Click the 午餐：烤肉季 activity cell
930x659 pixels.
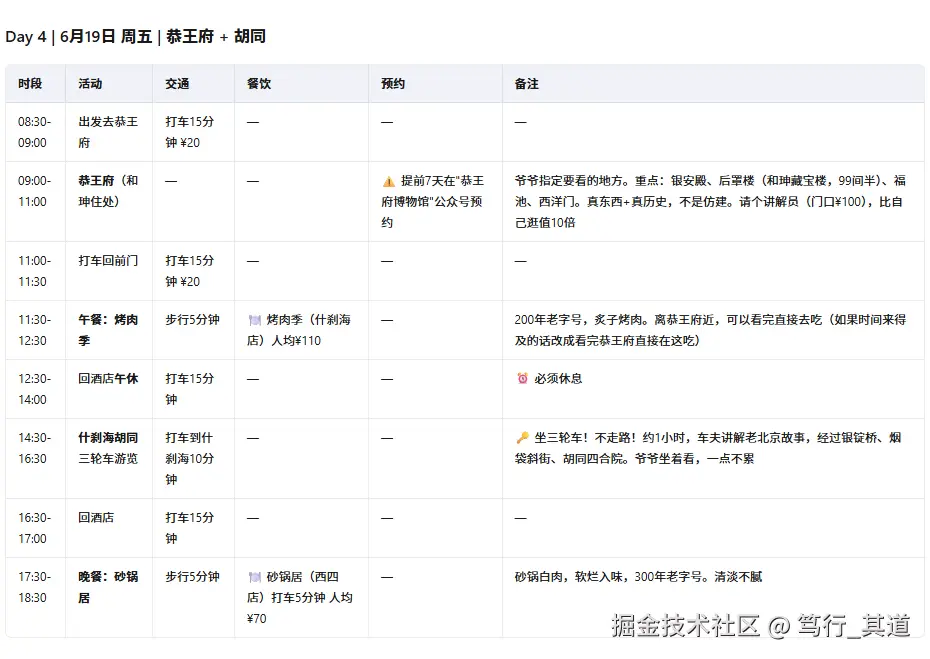coord(108,330)
